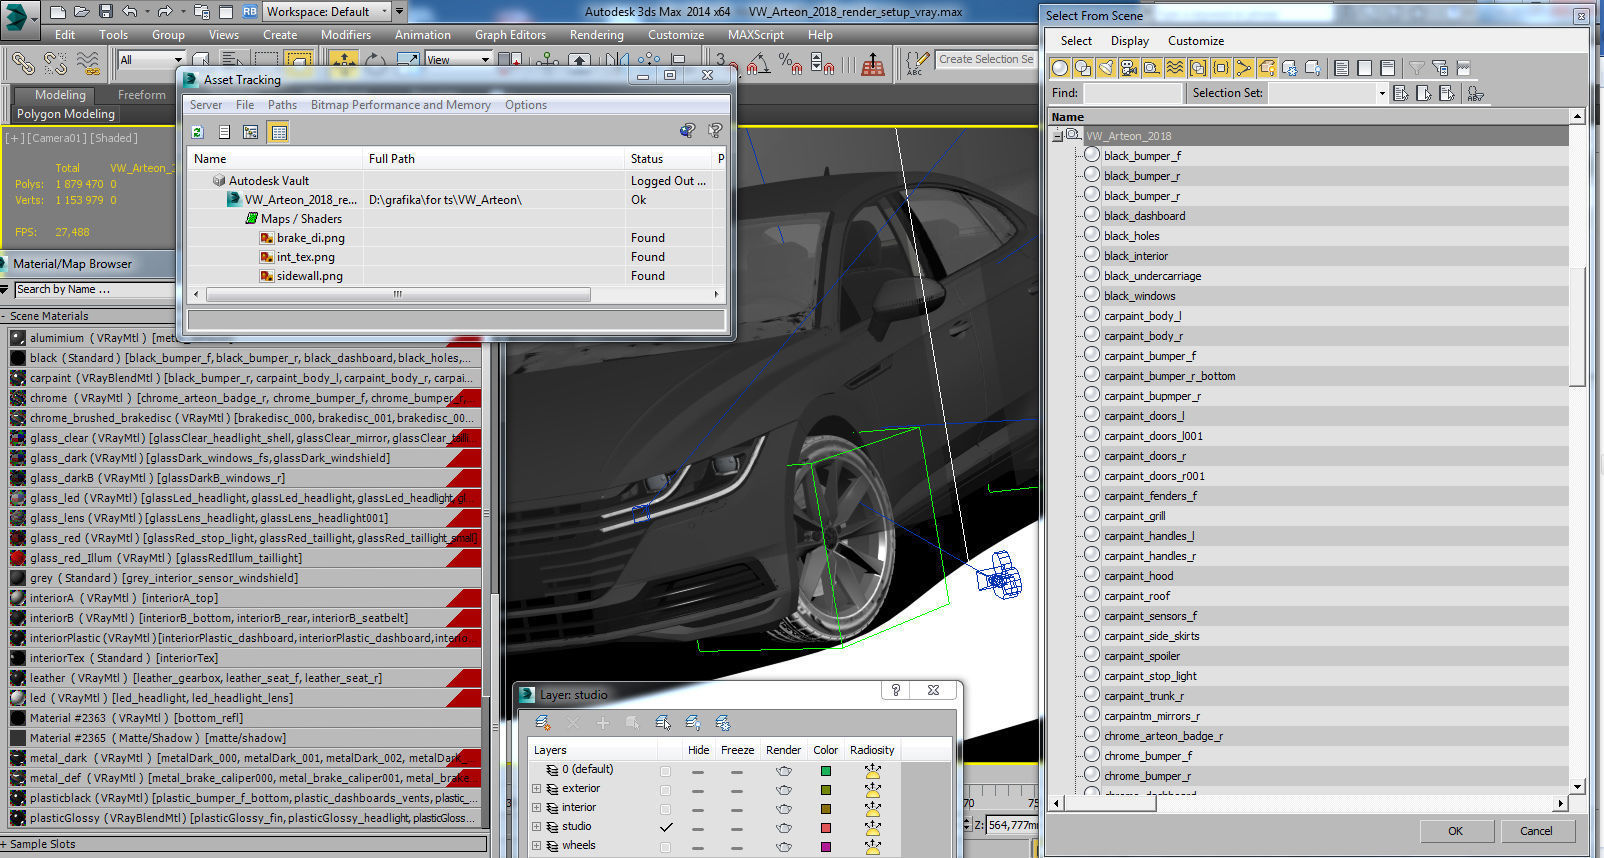Click the Name column header in Select From Scene
This screenshot has width=1604, height=858.
1309,117
